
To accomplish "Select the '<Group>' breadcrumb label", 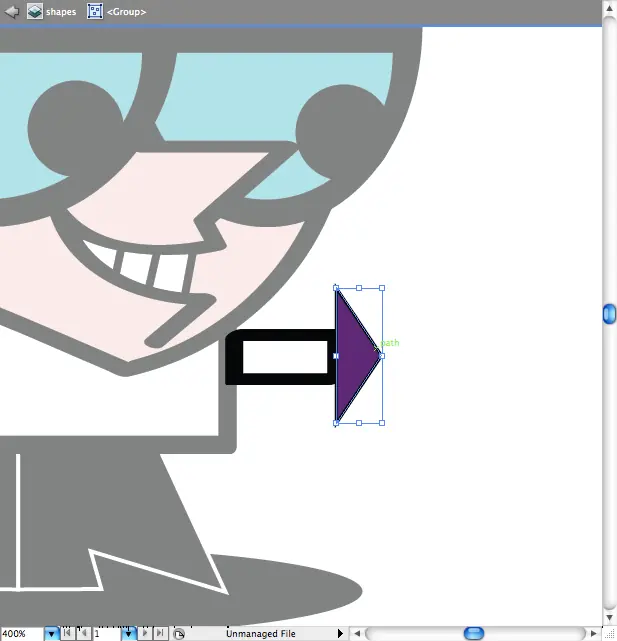I will tap(126, 12).
